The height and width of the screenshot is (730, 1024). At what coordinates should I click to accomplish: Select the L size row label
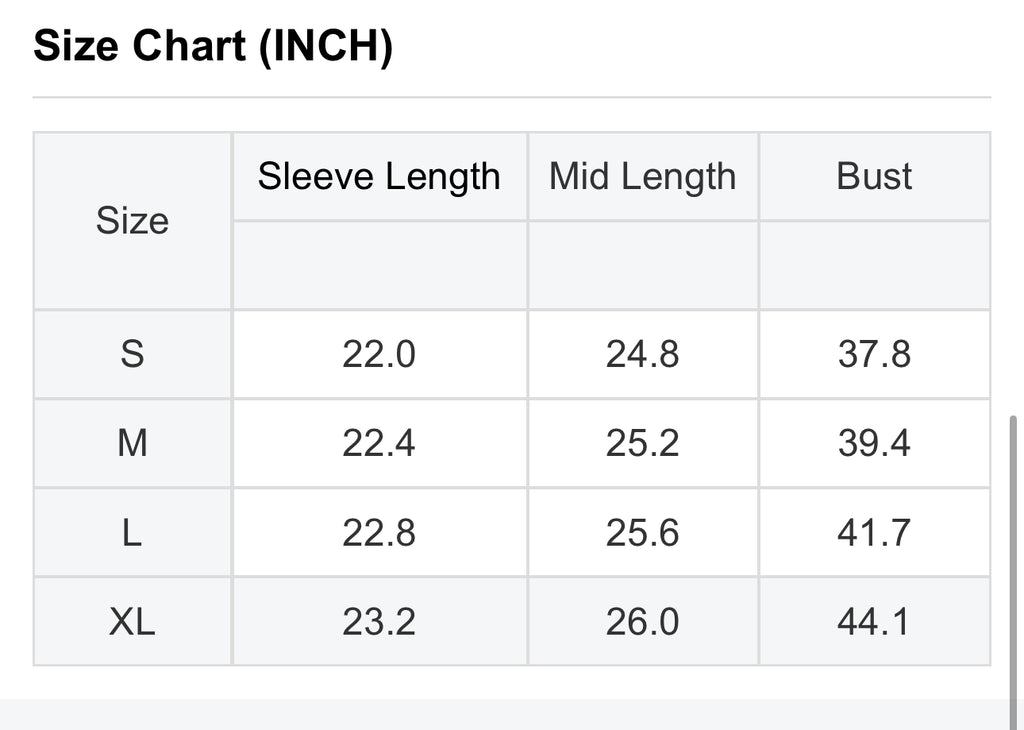[x=133, y=532]
